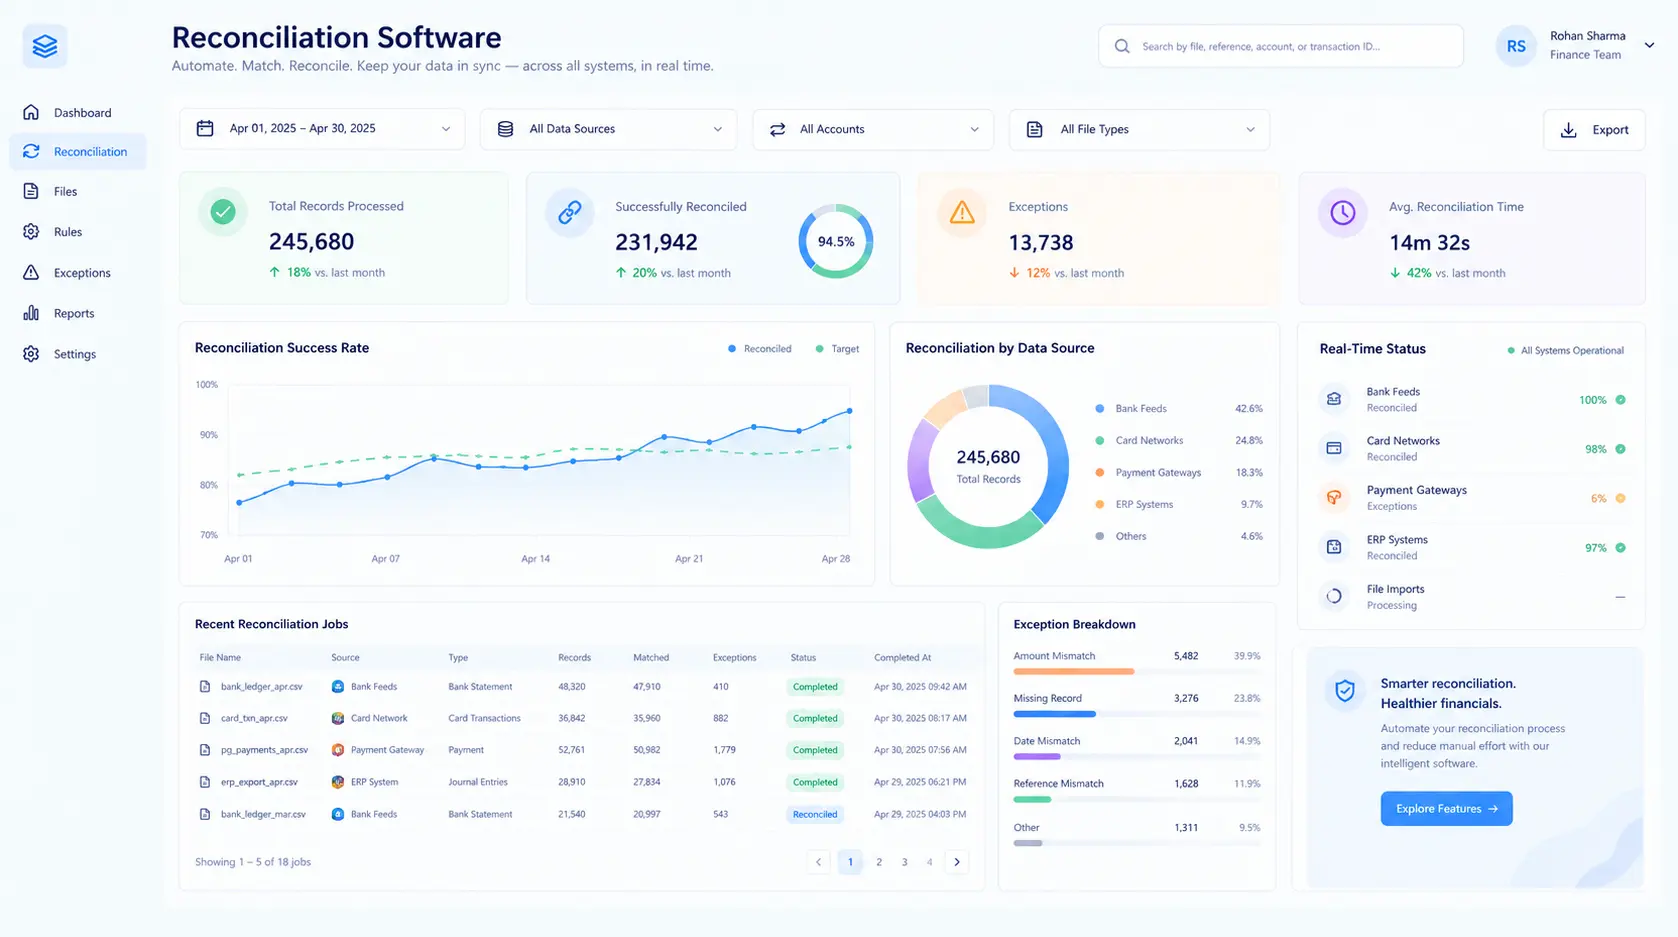This screenshot has width=1678, height=937.
Task: Click the stacked-layers app logo
Action: [45, 46]
